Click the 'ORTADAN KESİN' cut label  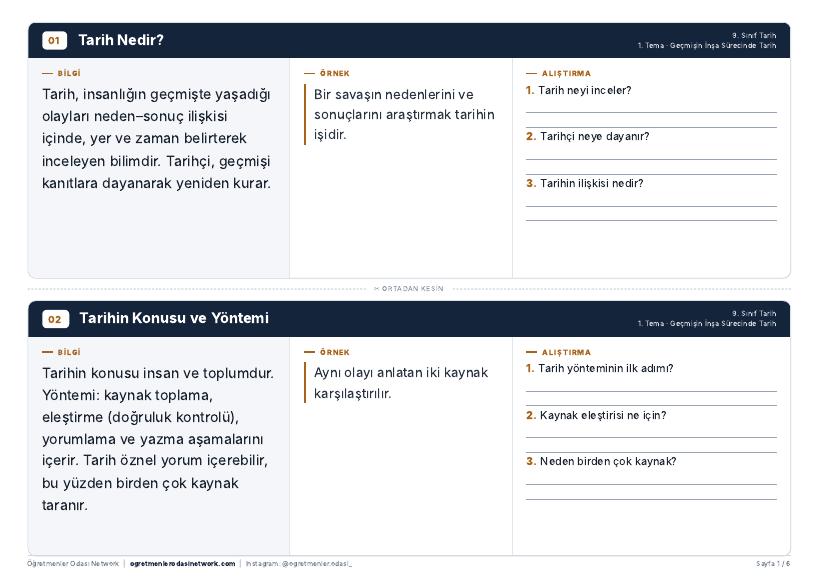[x=409, y=289]
